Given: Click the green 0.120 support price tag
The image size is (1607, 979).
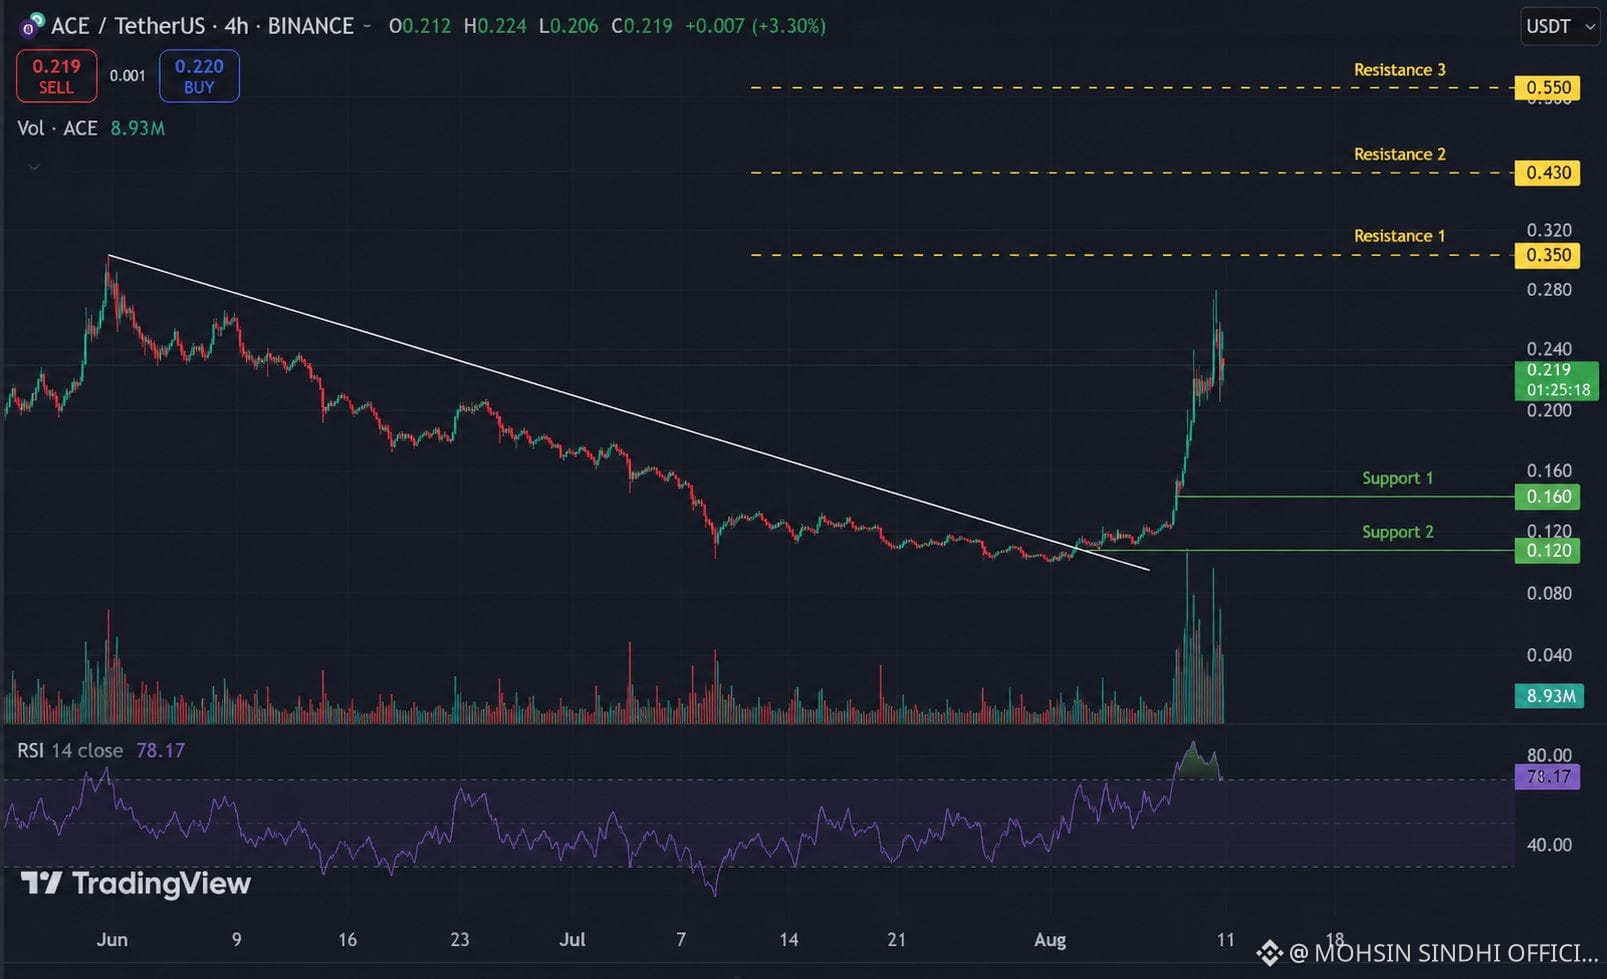Looking at the screenshot, I should (x=1548, y=551).
